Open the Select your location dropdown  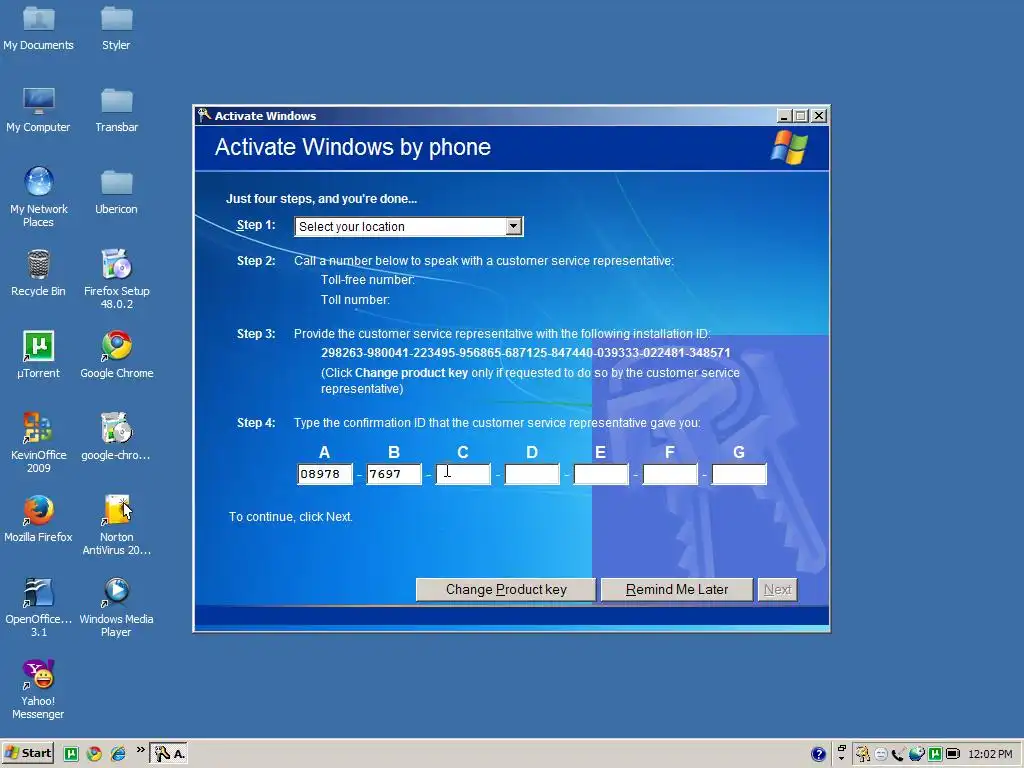pyautogui.click(x=408, y=227)
